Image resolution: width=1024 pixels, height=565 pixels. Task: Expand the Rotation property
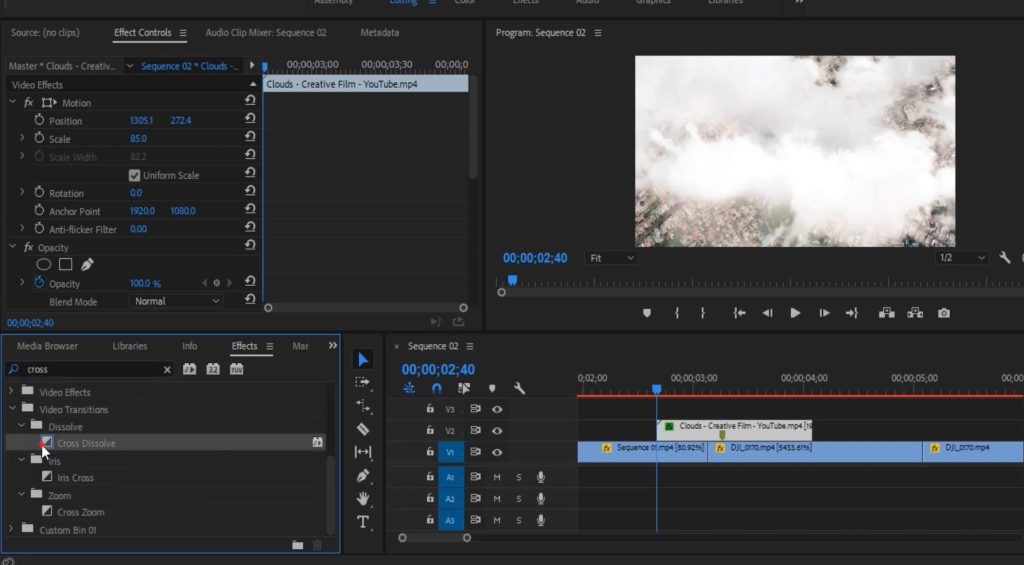click(22, 192)
